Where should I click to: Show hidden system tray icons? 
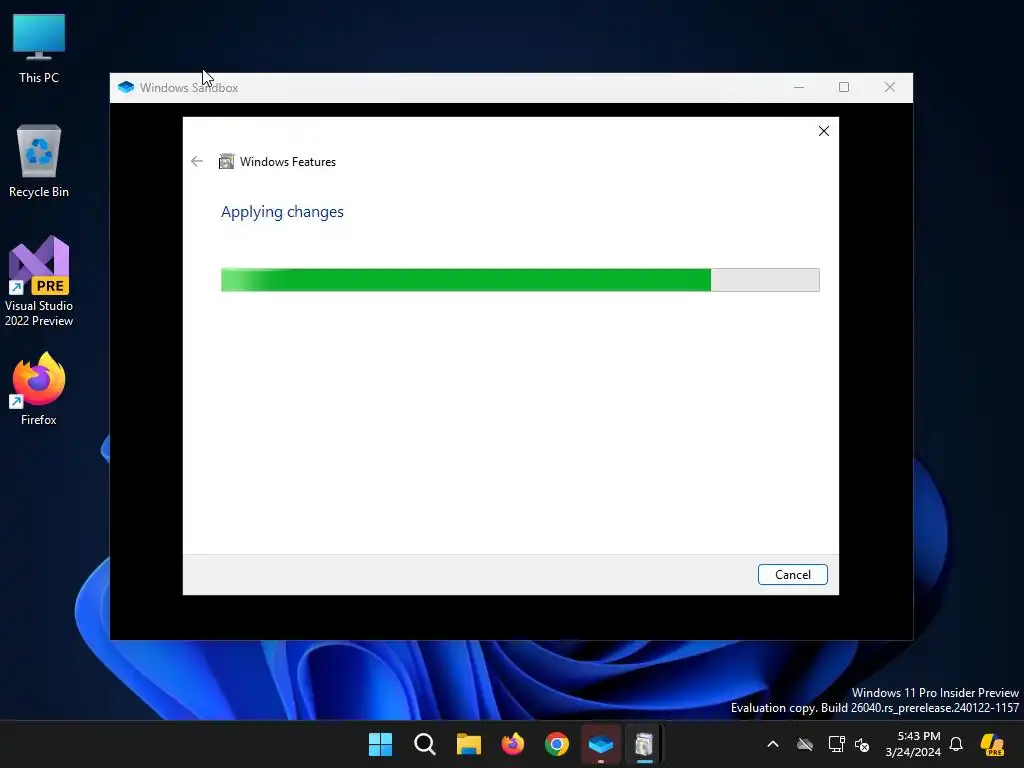pyautogui.click(x=773, y=744)
